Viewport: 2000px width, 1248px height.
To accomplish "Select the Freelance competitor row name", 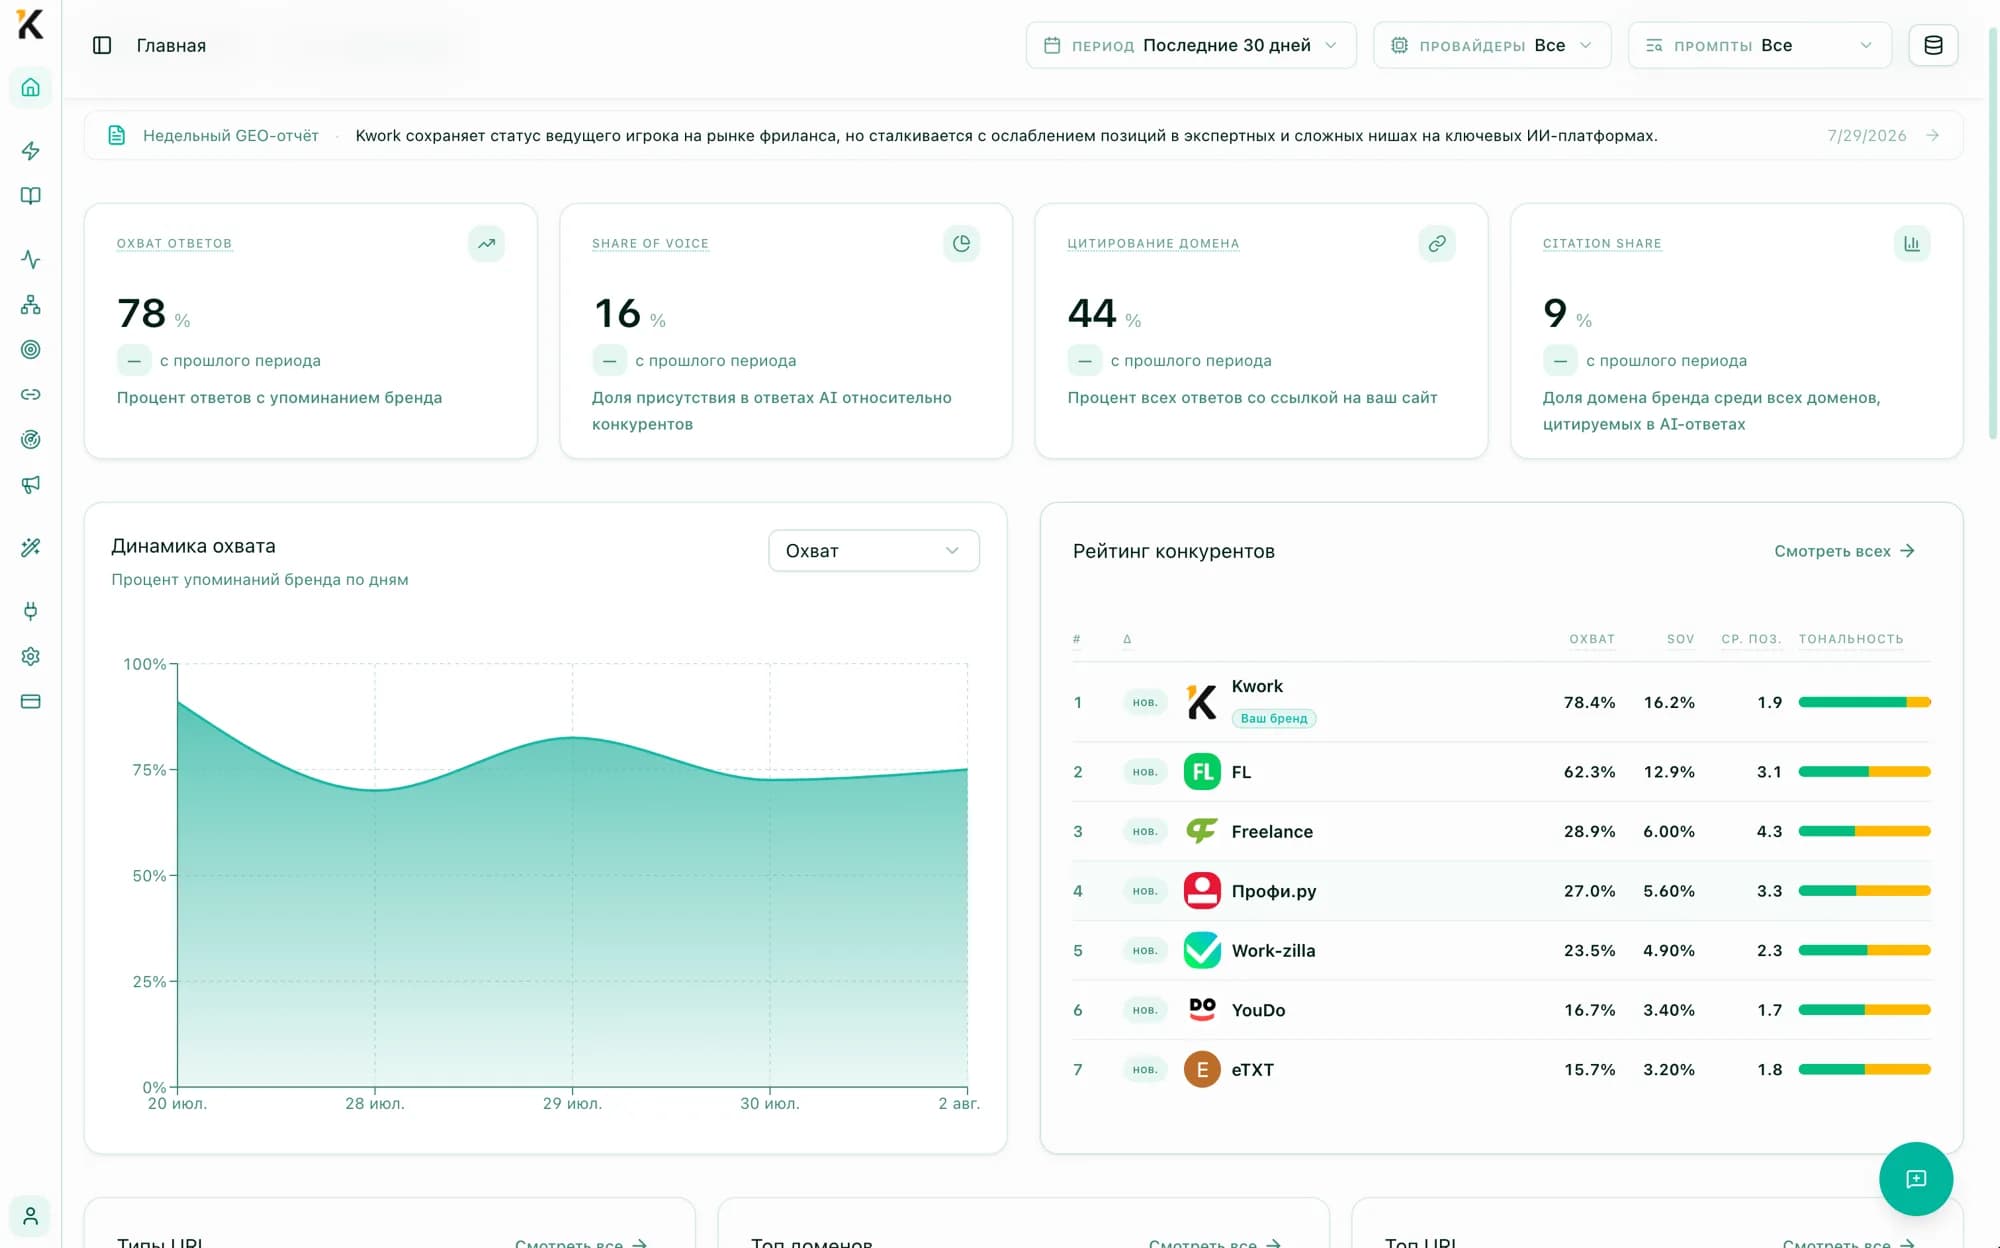I will click(x=1272, y=831).
